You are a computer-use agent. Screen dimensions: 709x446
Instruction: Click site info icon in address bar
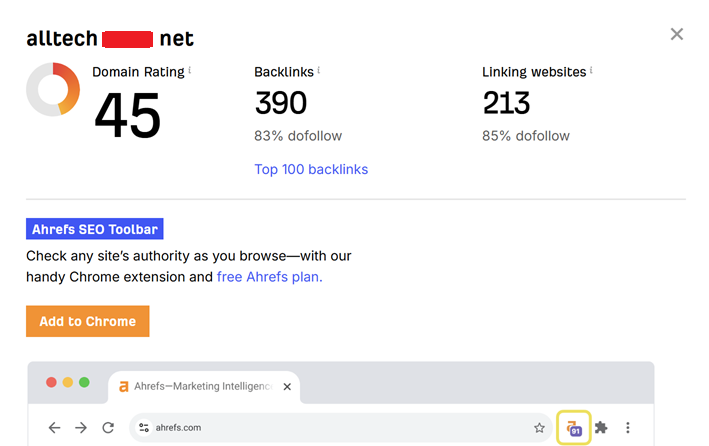pyautogui.click(x=144, y=427)
